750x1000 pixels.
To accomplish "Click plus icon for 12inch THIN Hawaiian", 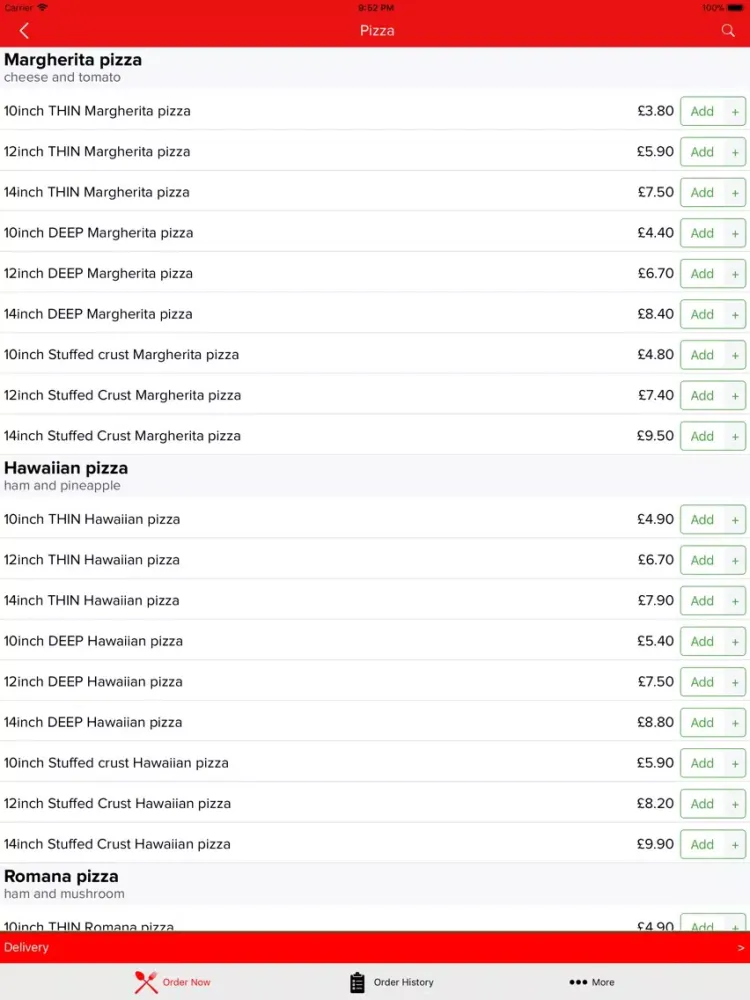I will [735, 561].
